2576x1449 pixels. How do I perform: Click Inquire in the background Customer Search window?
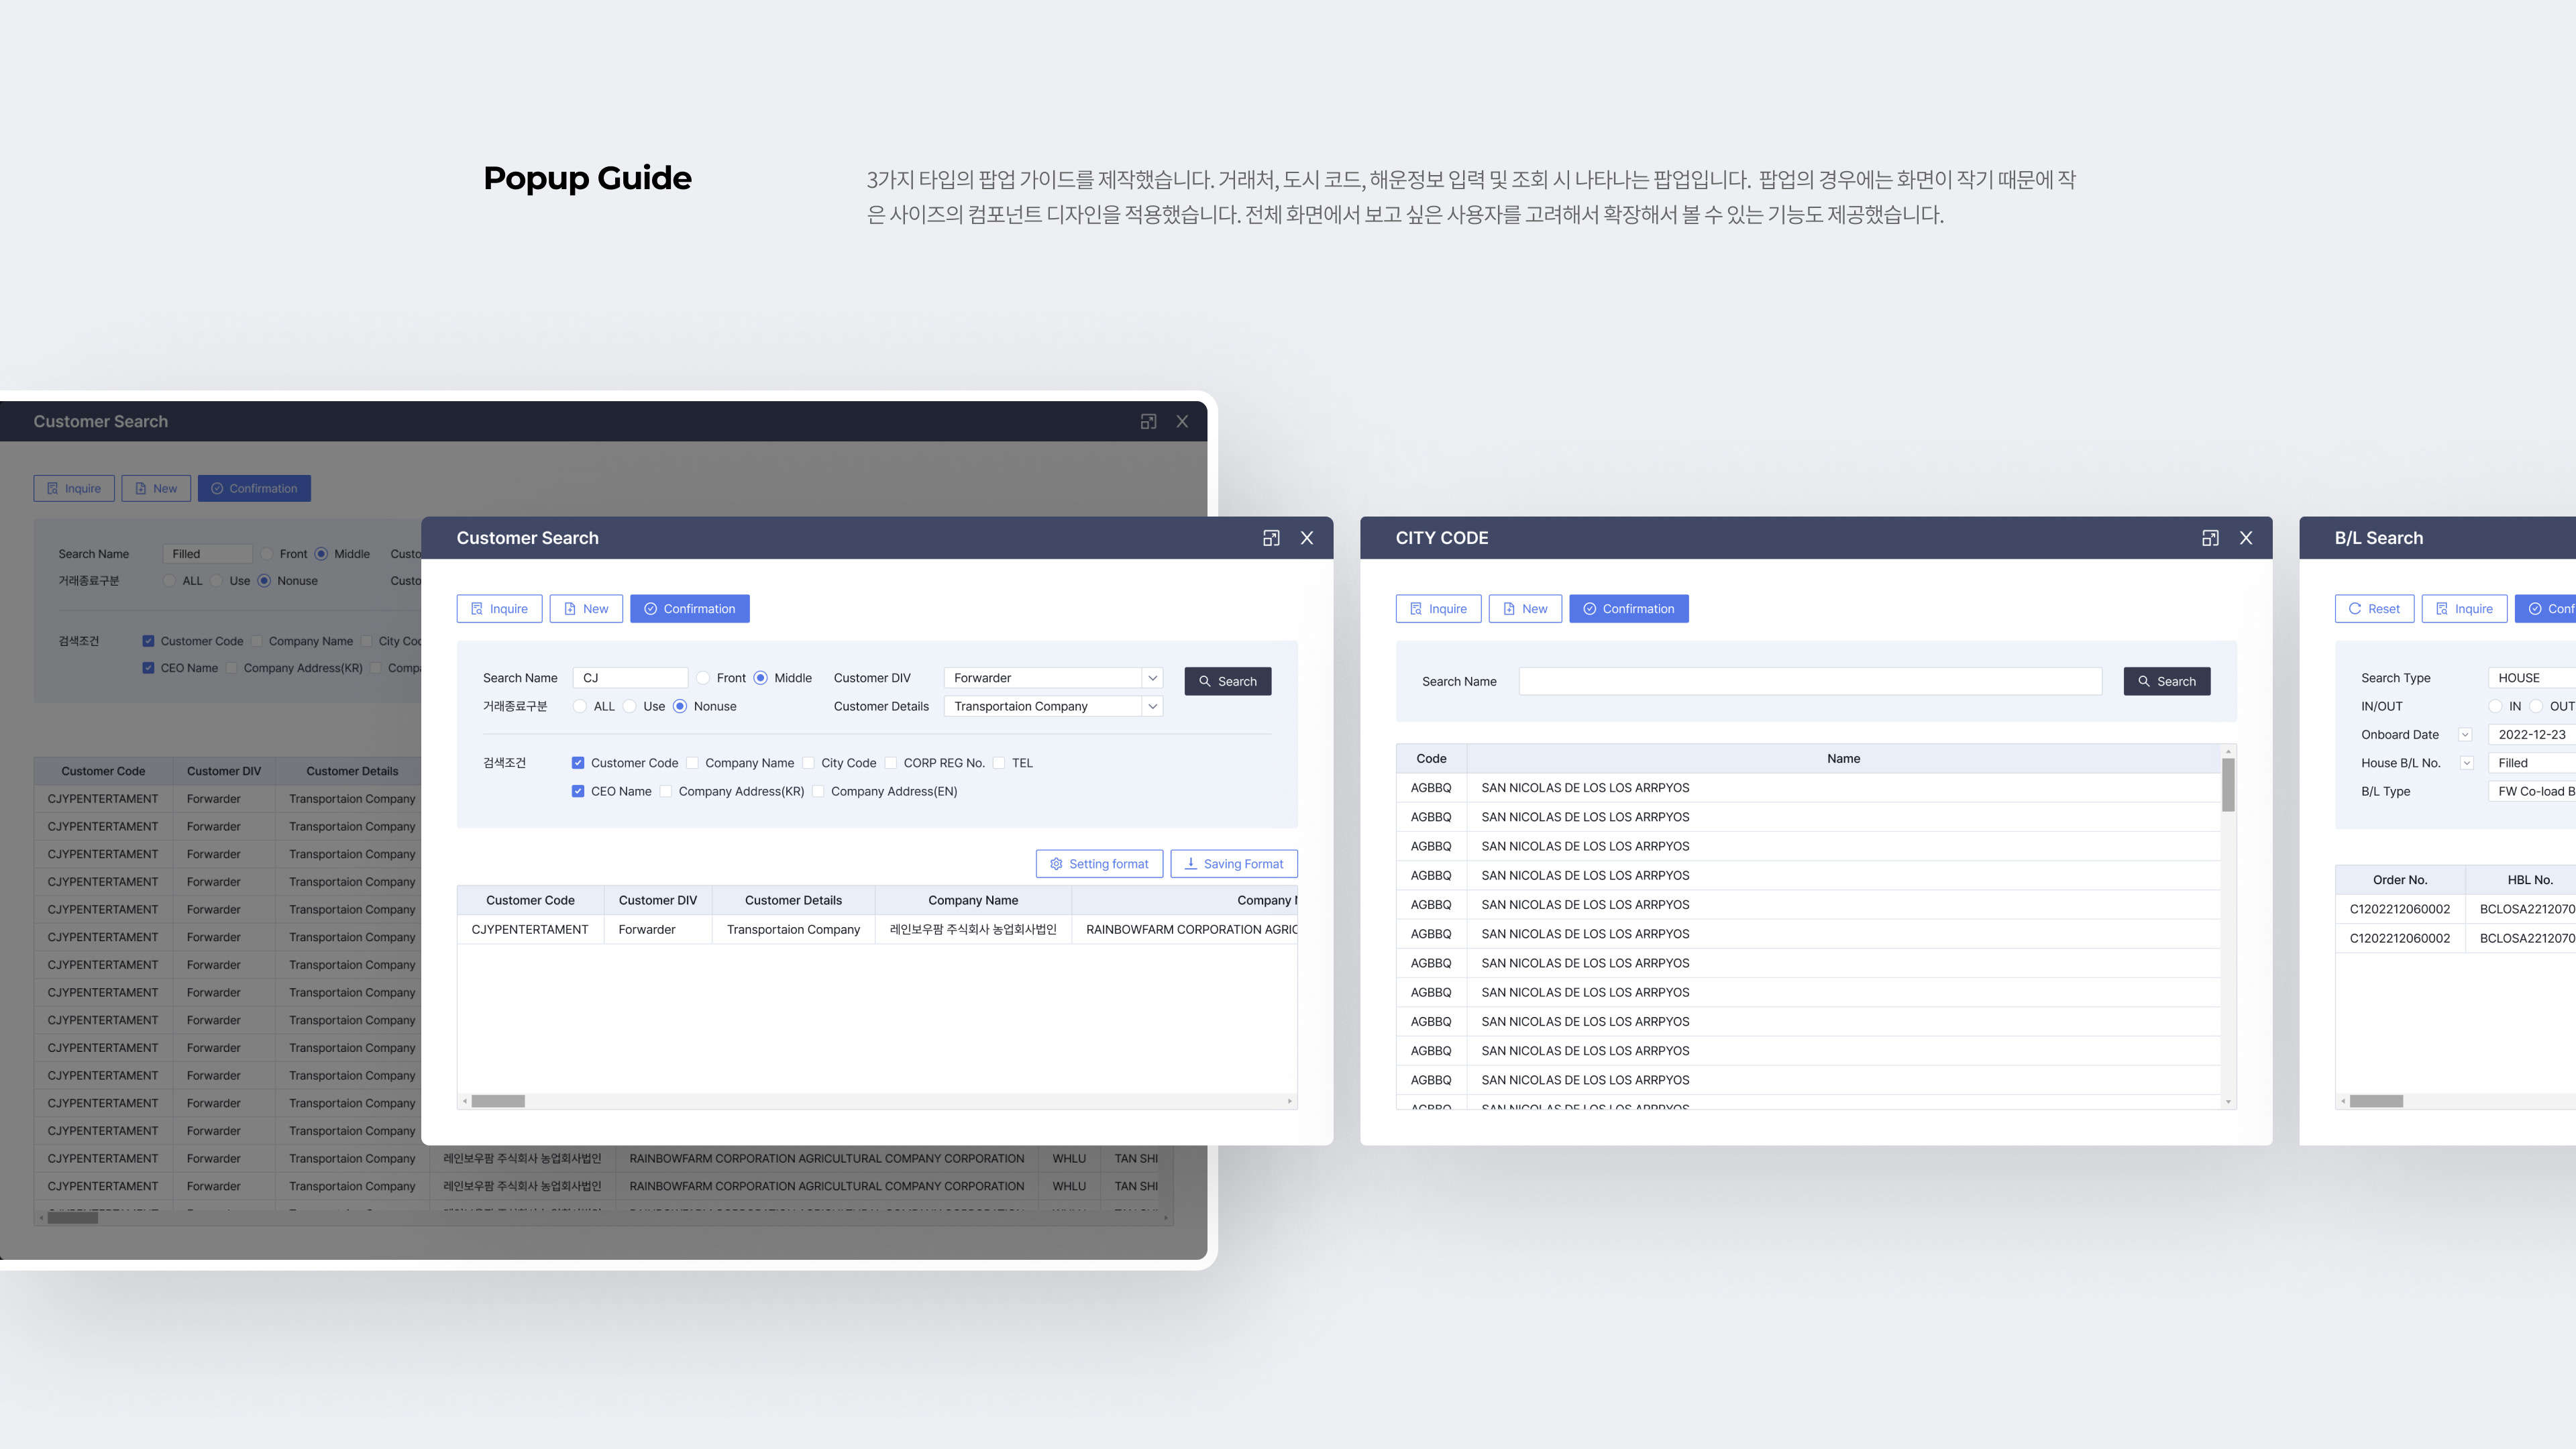pyautogui.click(x=74, y=488)
